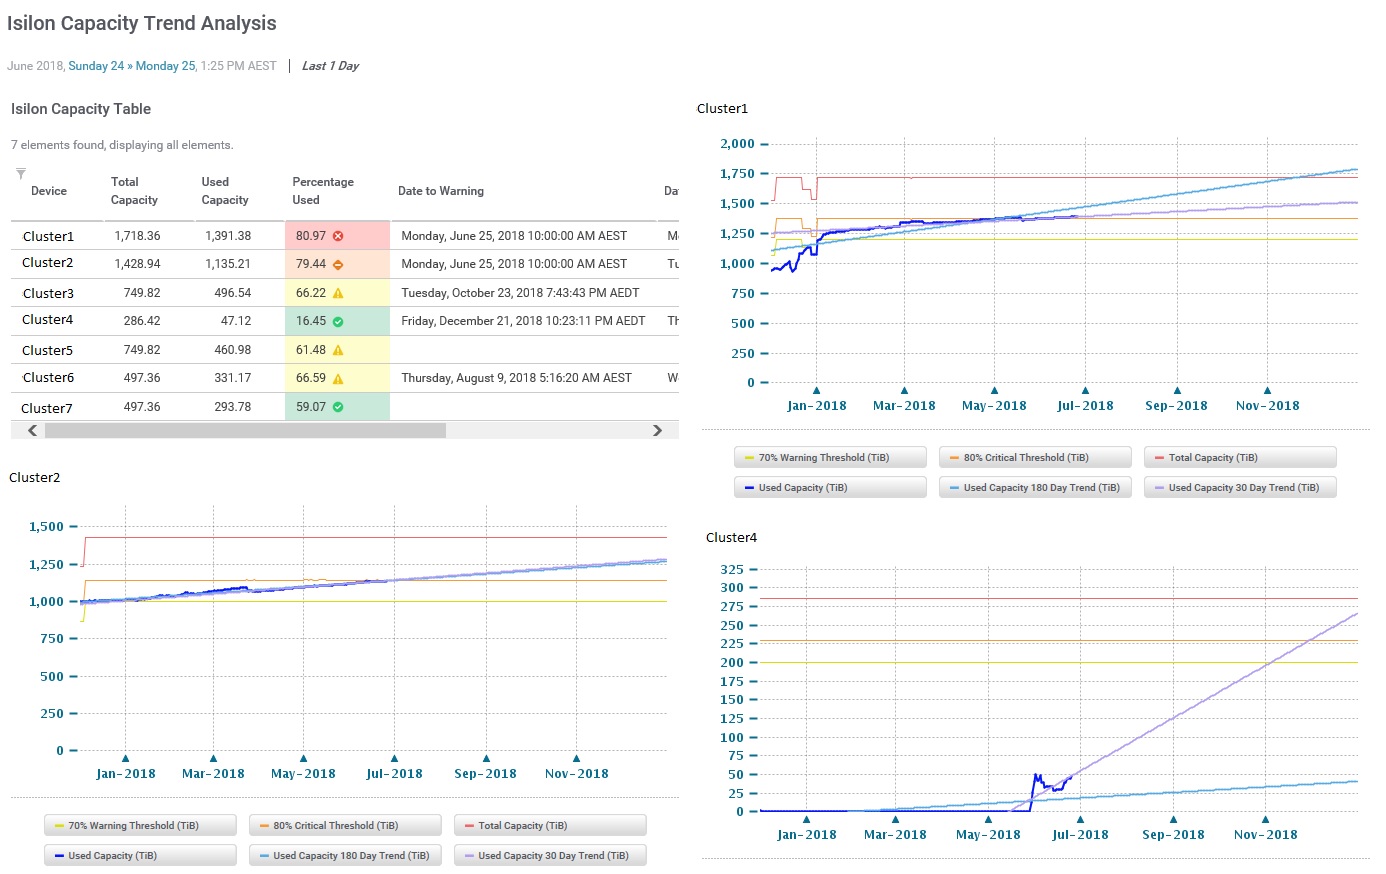Open the Last 1 Day time range selector

(330, 66)
